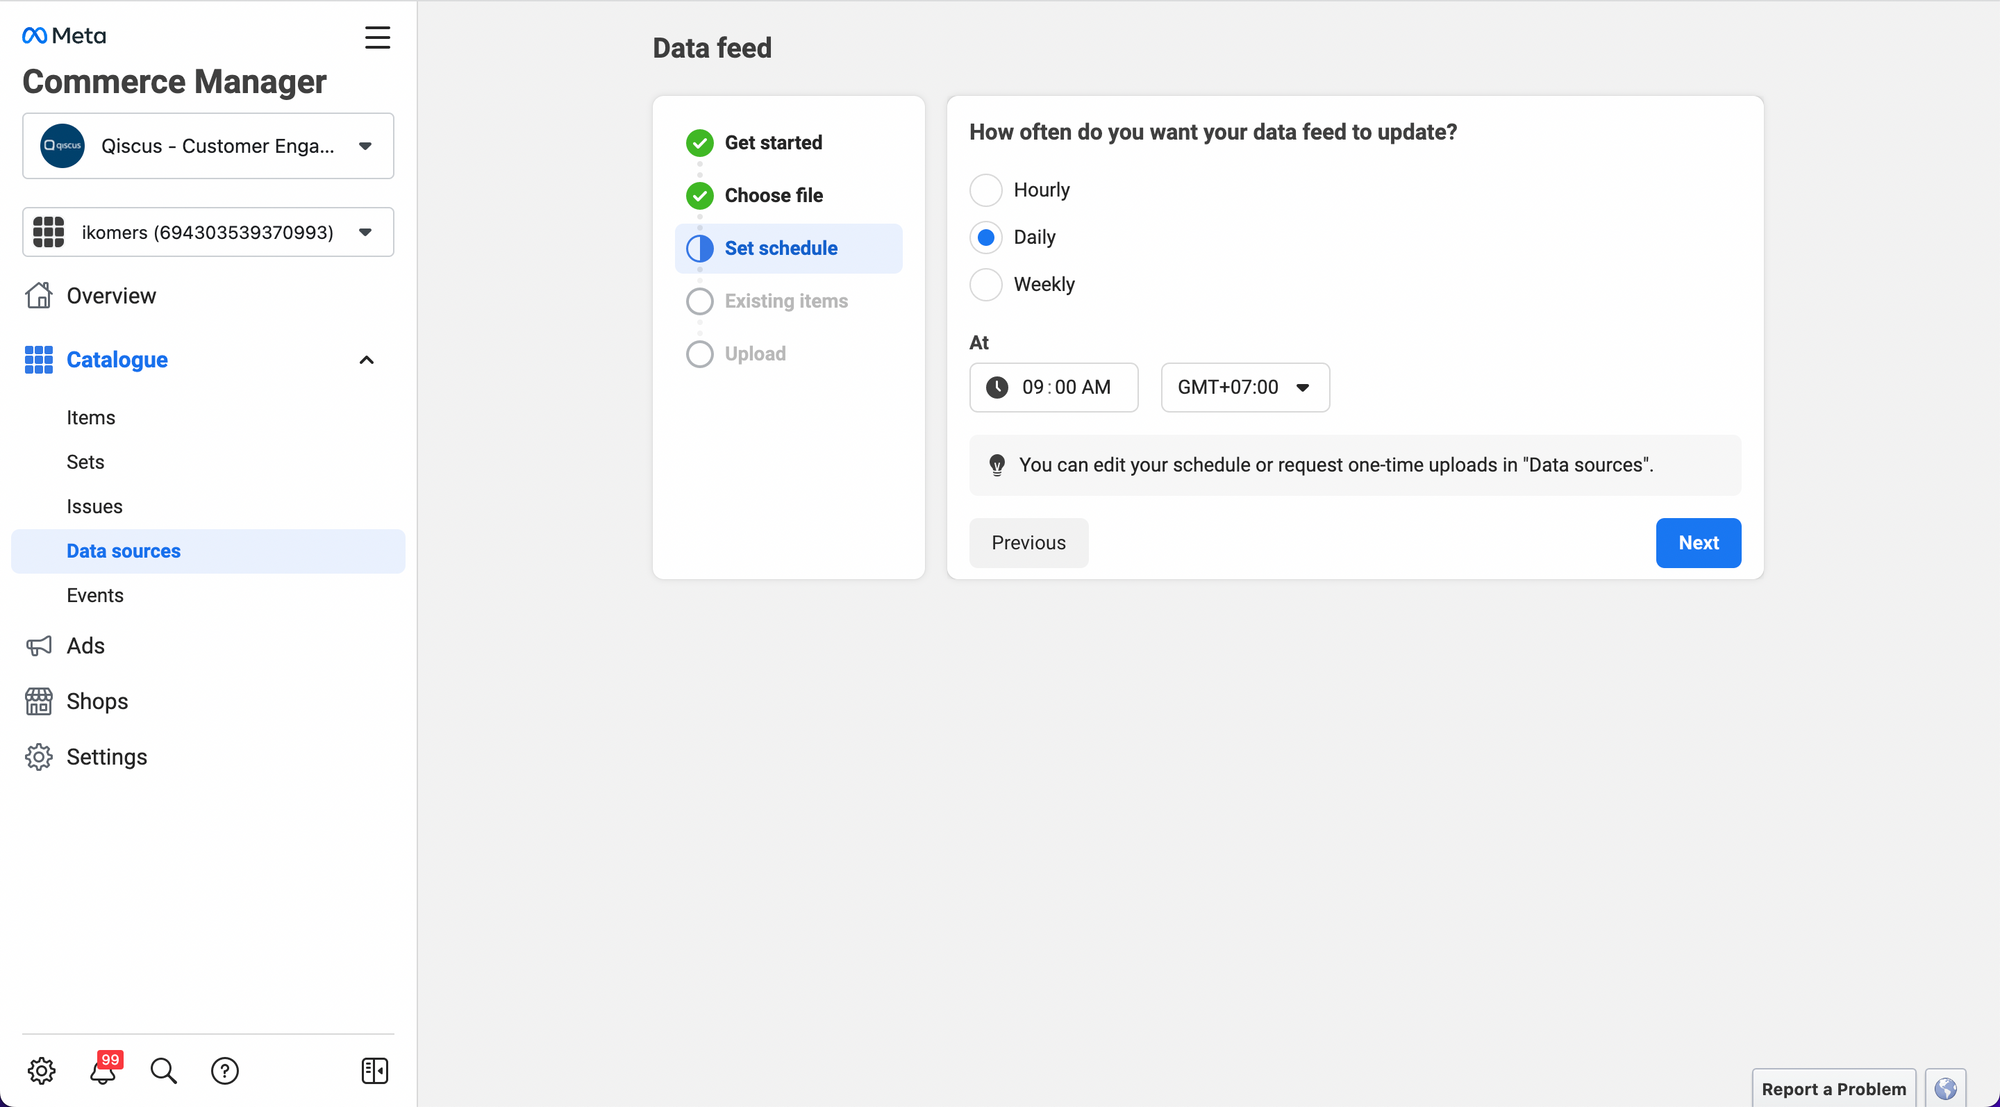
Task: Click the help question mark icon
Action: 225,1071
